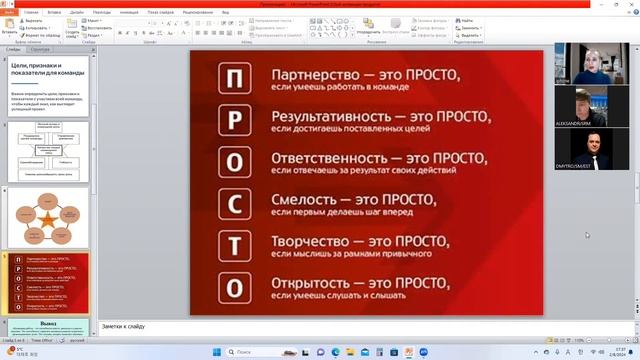Image resolution: width=640 pixels, height=360 pixels.
Task: Open the Показ слайдов ribbon tab
Action: tap(161, 13)
